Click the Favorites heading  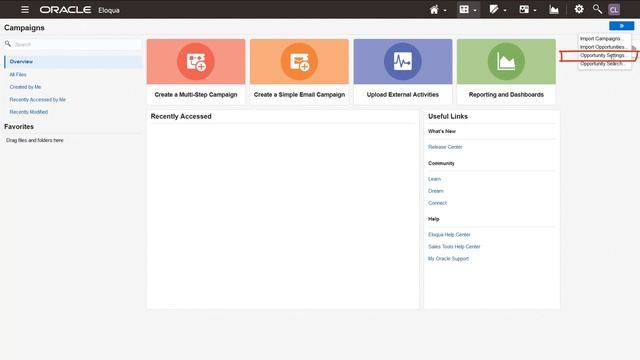[19, 127]
